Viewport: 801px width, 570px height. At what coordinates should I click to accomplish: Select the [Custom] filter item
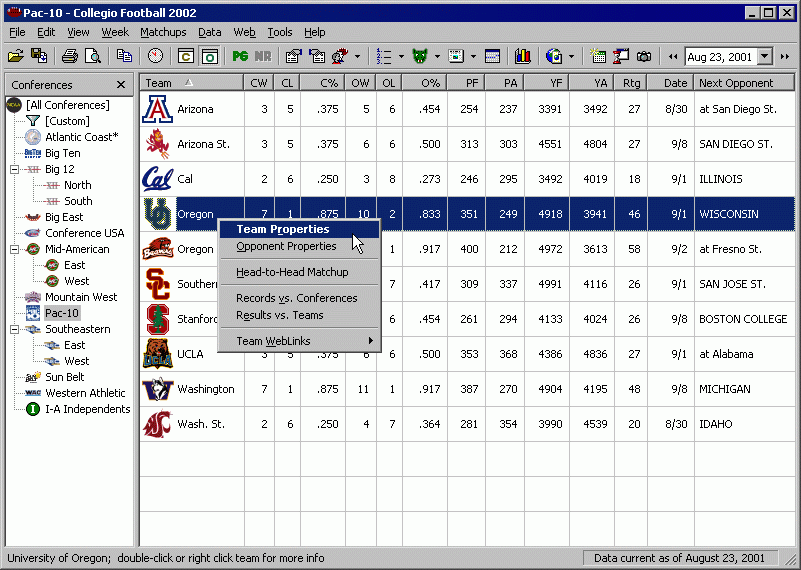(67, 121)
